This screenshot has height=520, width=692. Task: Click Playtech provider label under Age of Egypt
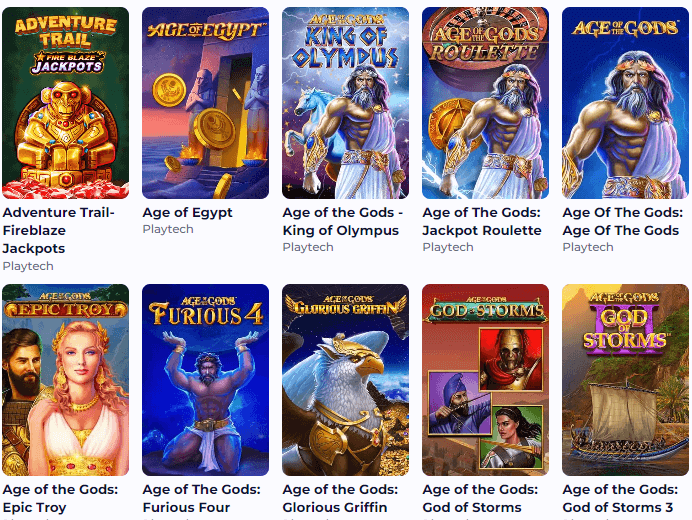(x=168, y=229)
